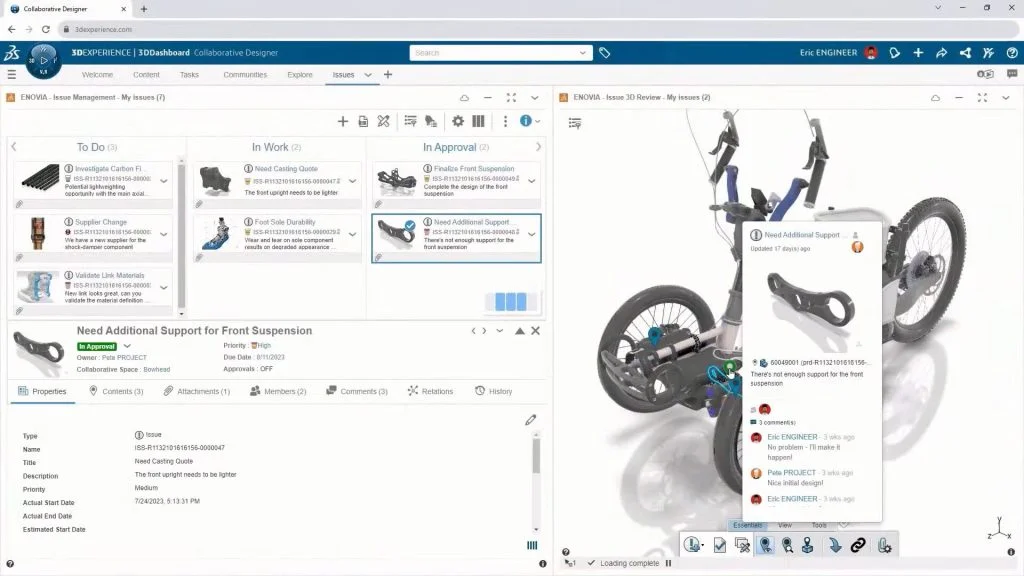This screenshot has width=1024, height=576.
Task: Open the Communities dashboard tab
Action: coord(245,75)
